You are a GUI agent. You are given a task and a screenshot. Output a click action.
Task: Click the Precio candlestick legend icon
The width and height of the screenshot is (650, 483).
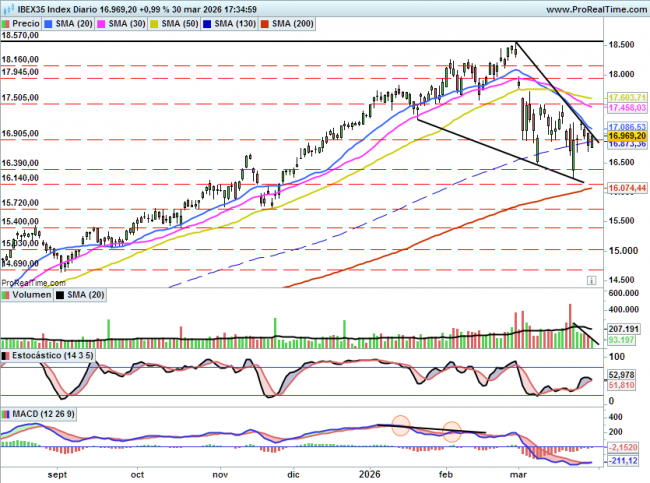click(x=8, y=22)
